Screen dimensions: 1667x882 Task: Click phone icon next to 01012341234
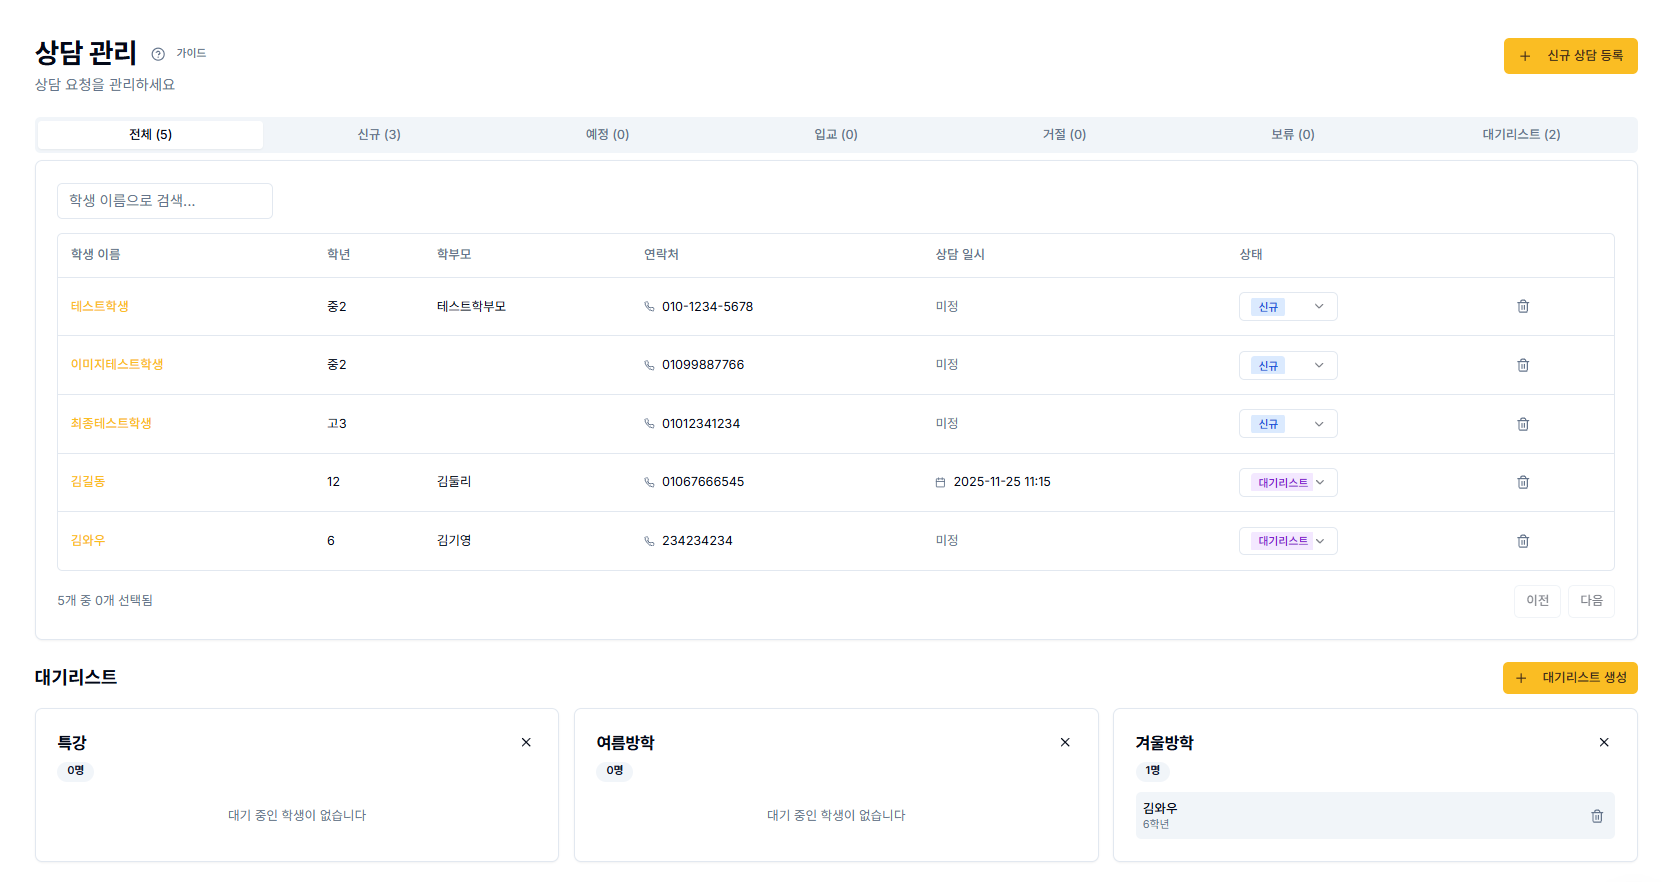(649, 424)
